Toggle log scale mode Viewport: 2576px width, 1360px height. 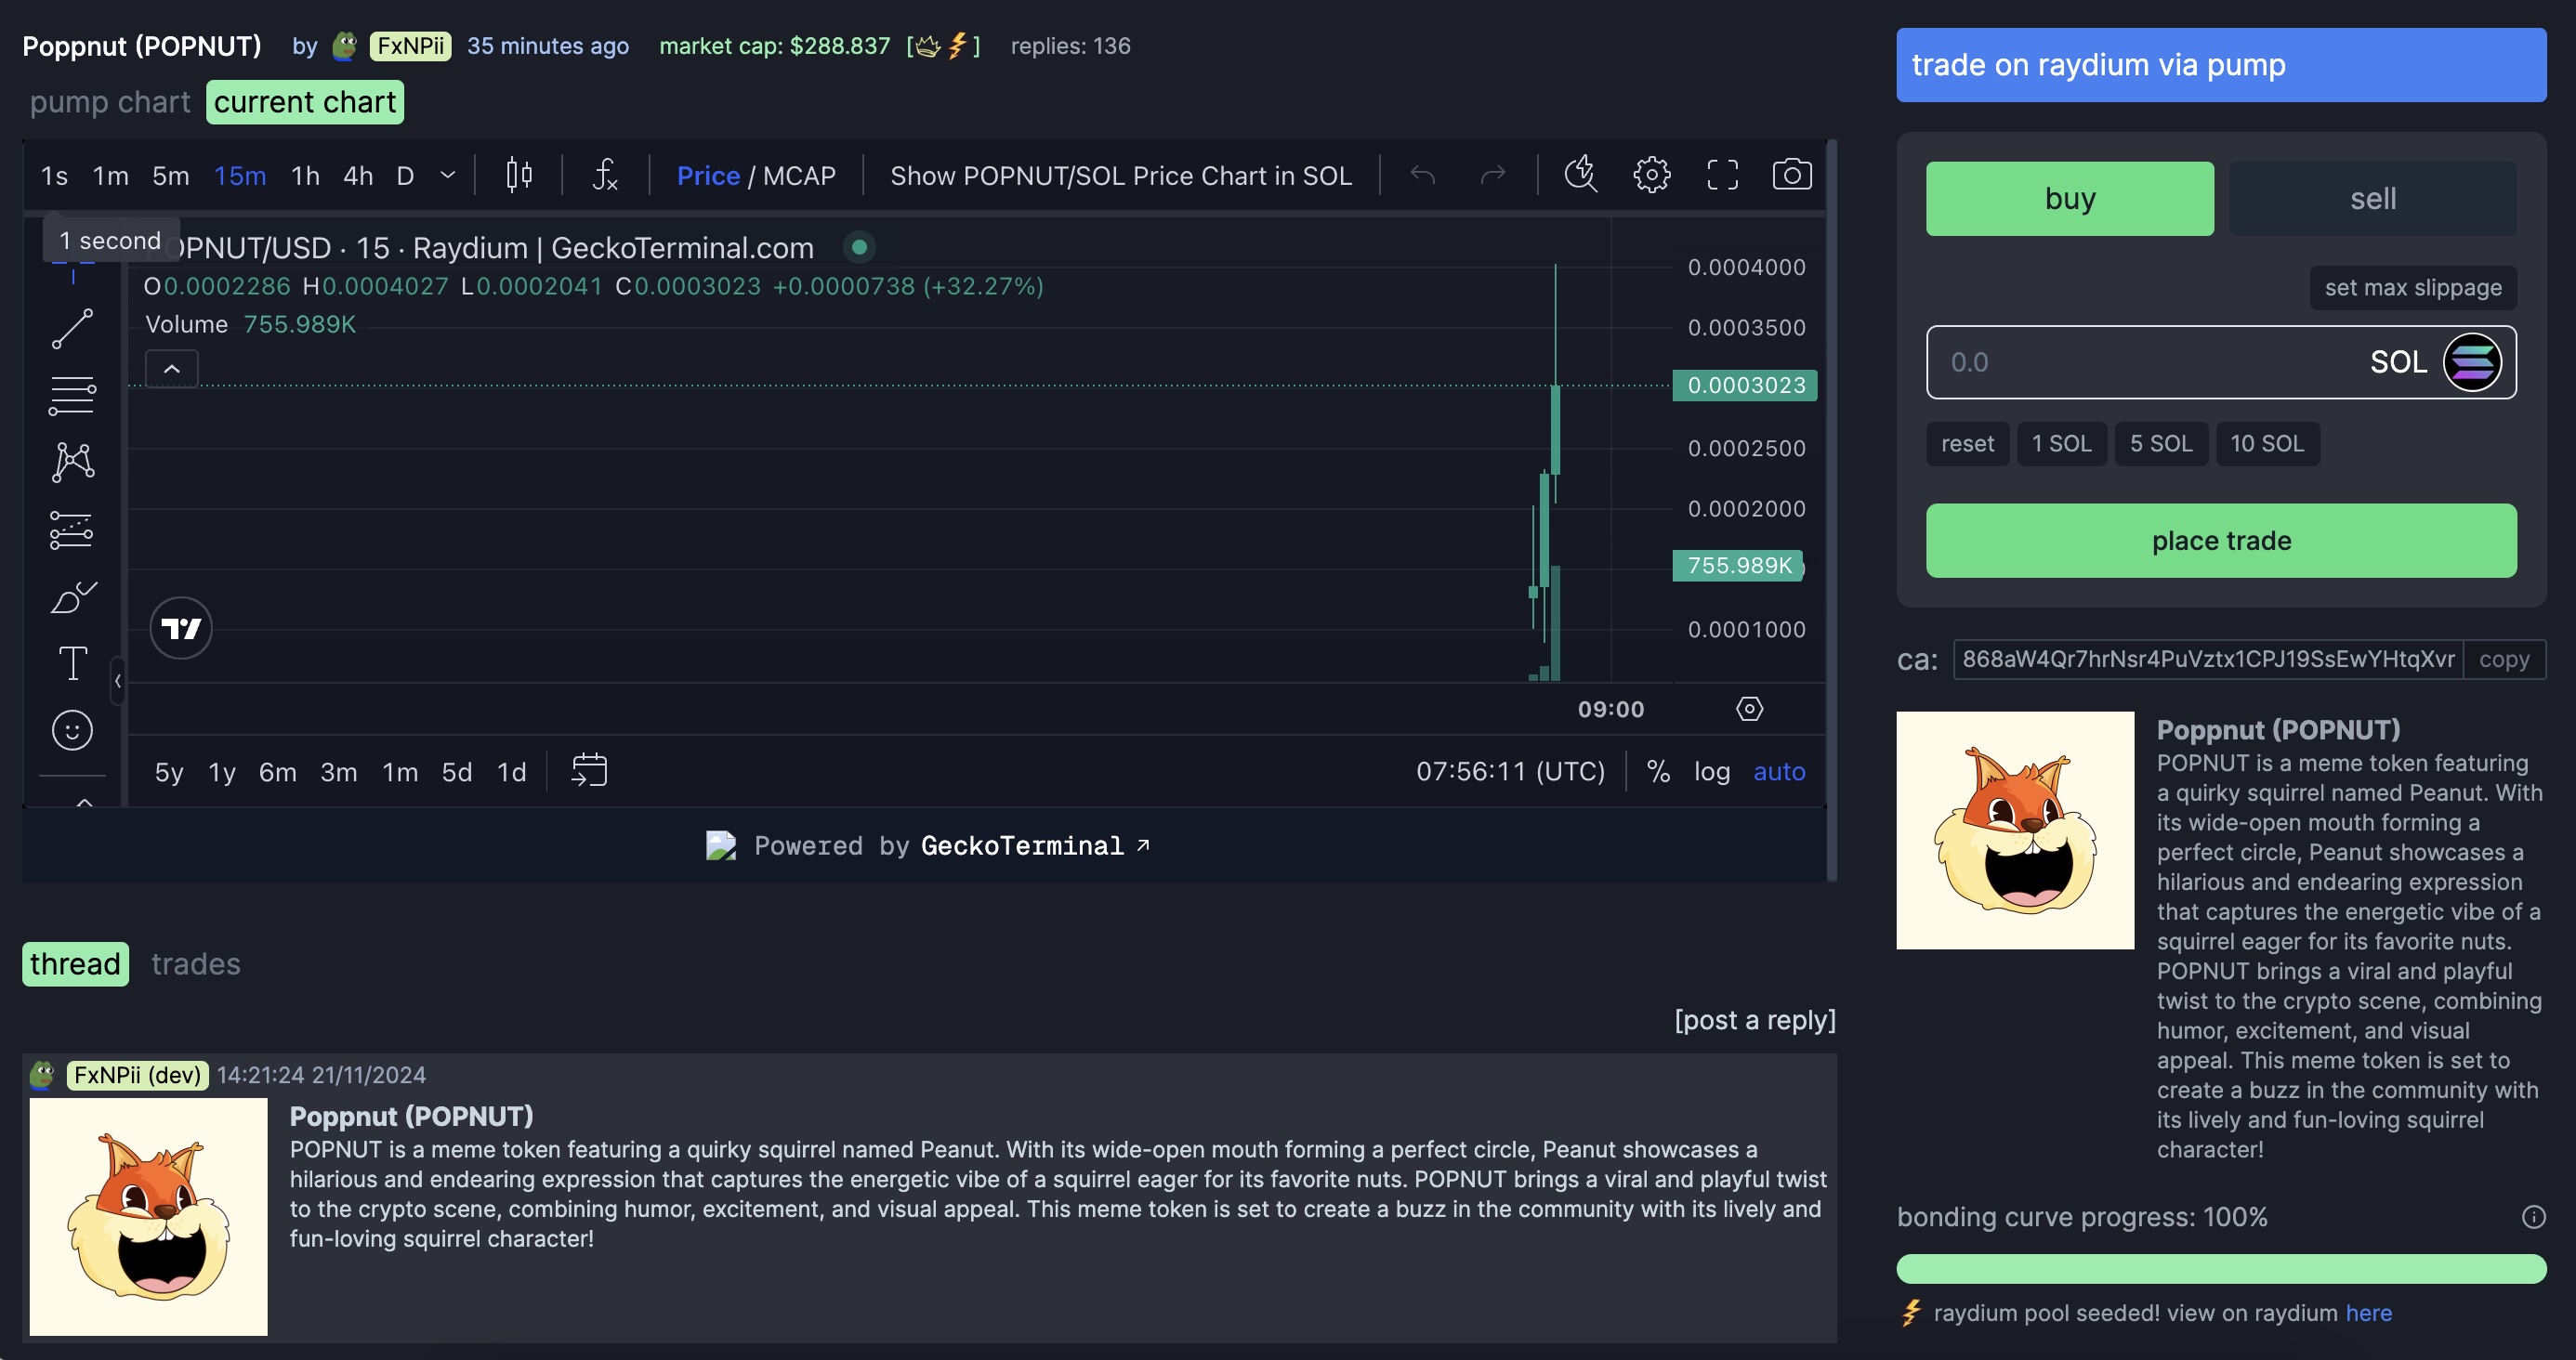1711,771
